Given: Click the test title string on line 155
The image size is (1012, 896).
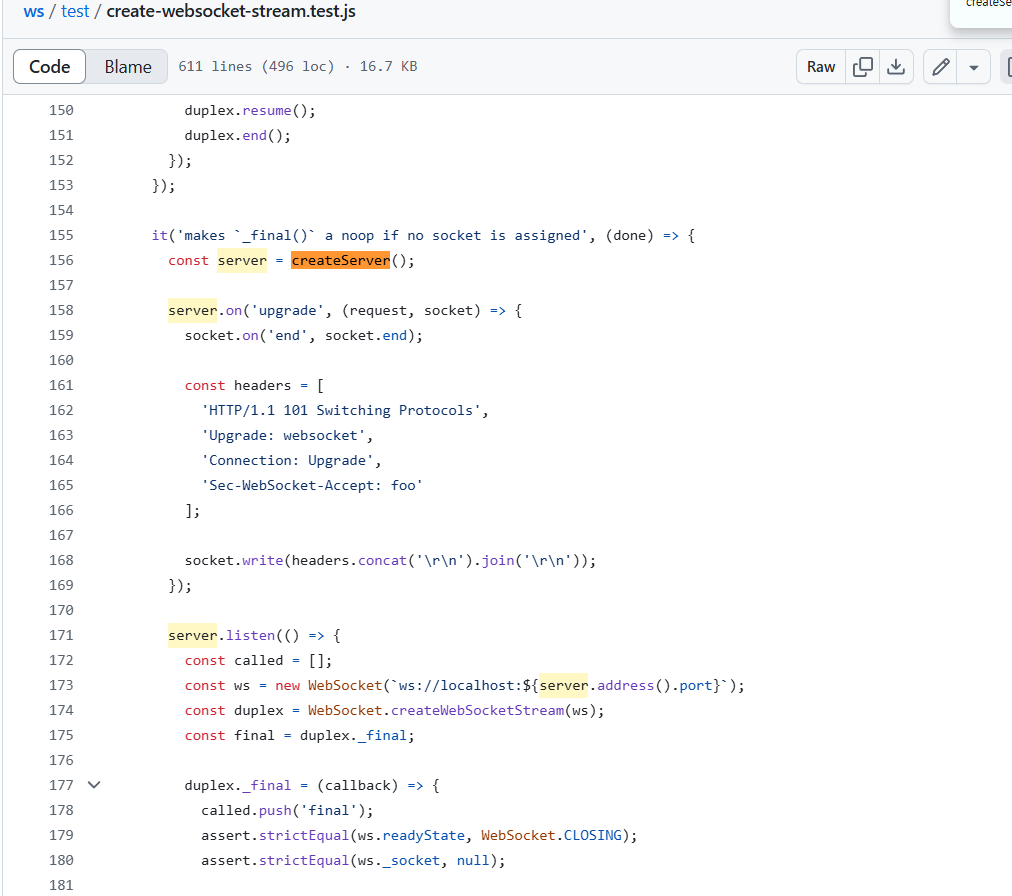Looking at the screenshot, I should pos(382,236).
